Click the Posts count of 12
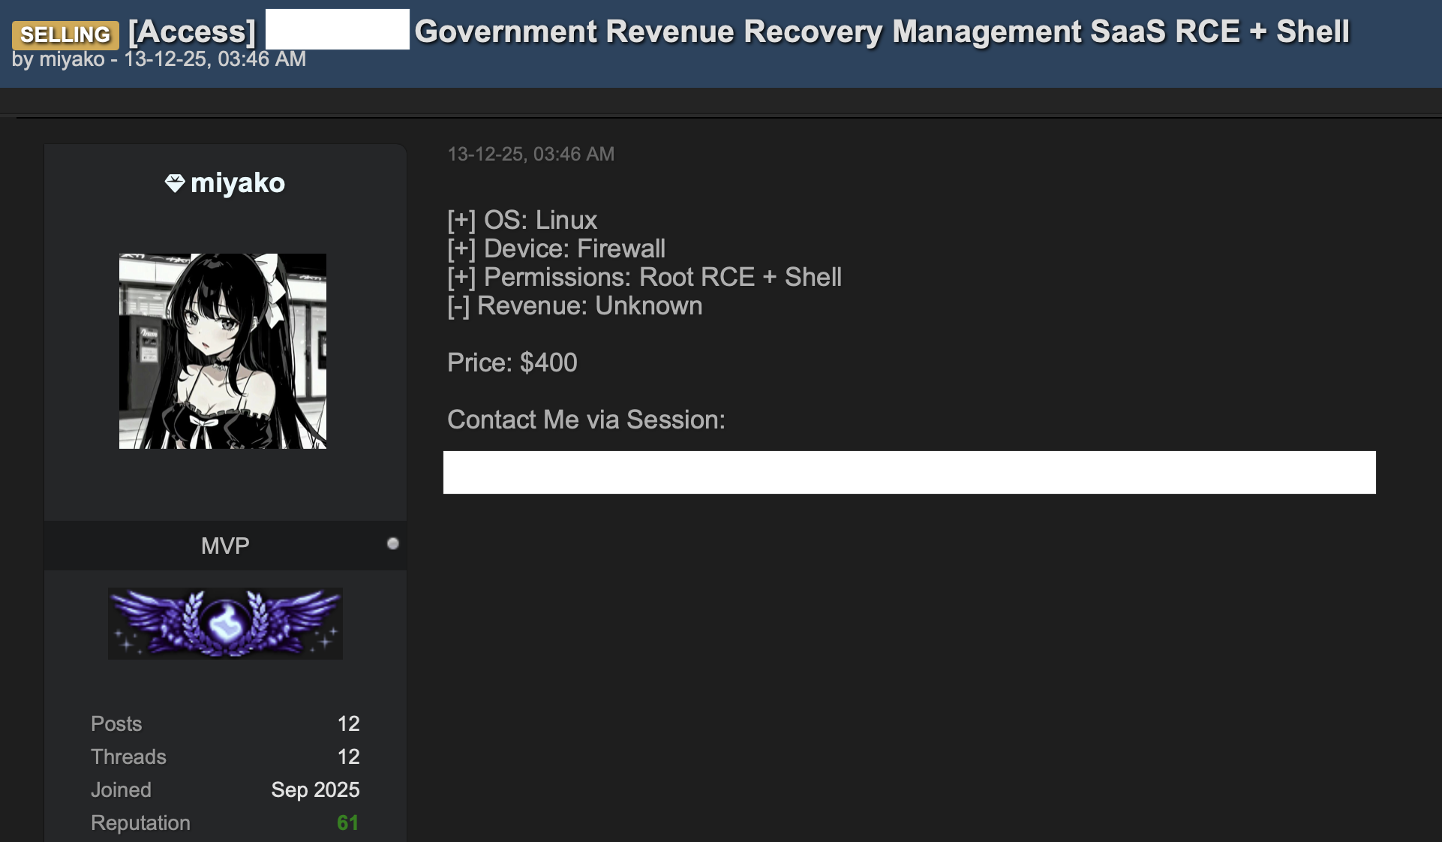This screenshot has width=1442, height=842. point(349,723)
